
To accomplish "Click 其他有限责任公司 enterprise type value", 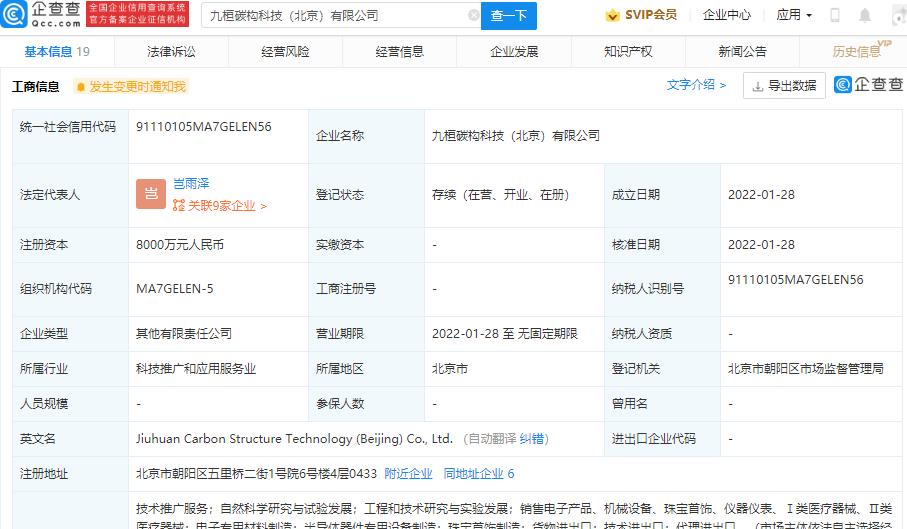I will pyautogui.click(x=184, y=334).
